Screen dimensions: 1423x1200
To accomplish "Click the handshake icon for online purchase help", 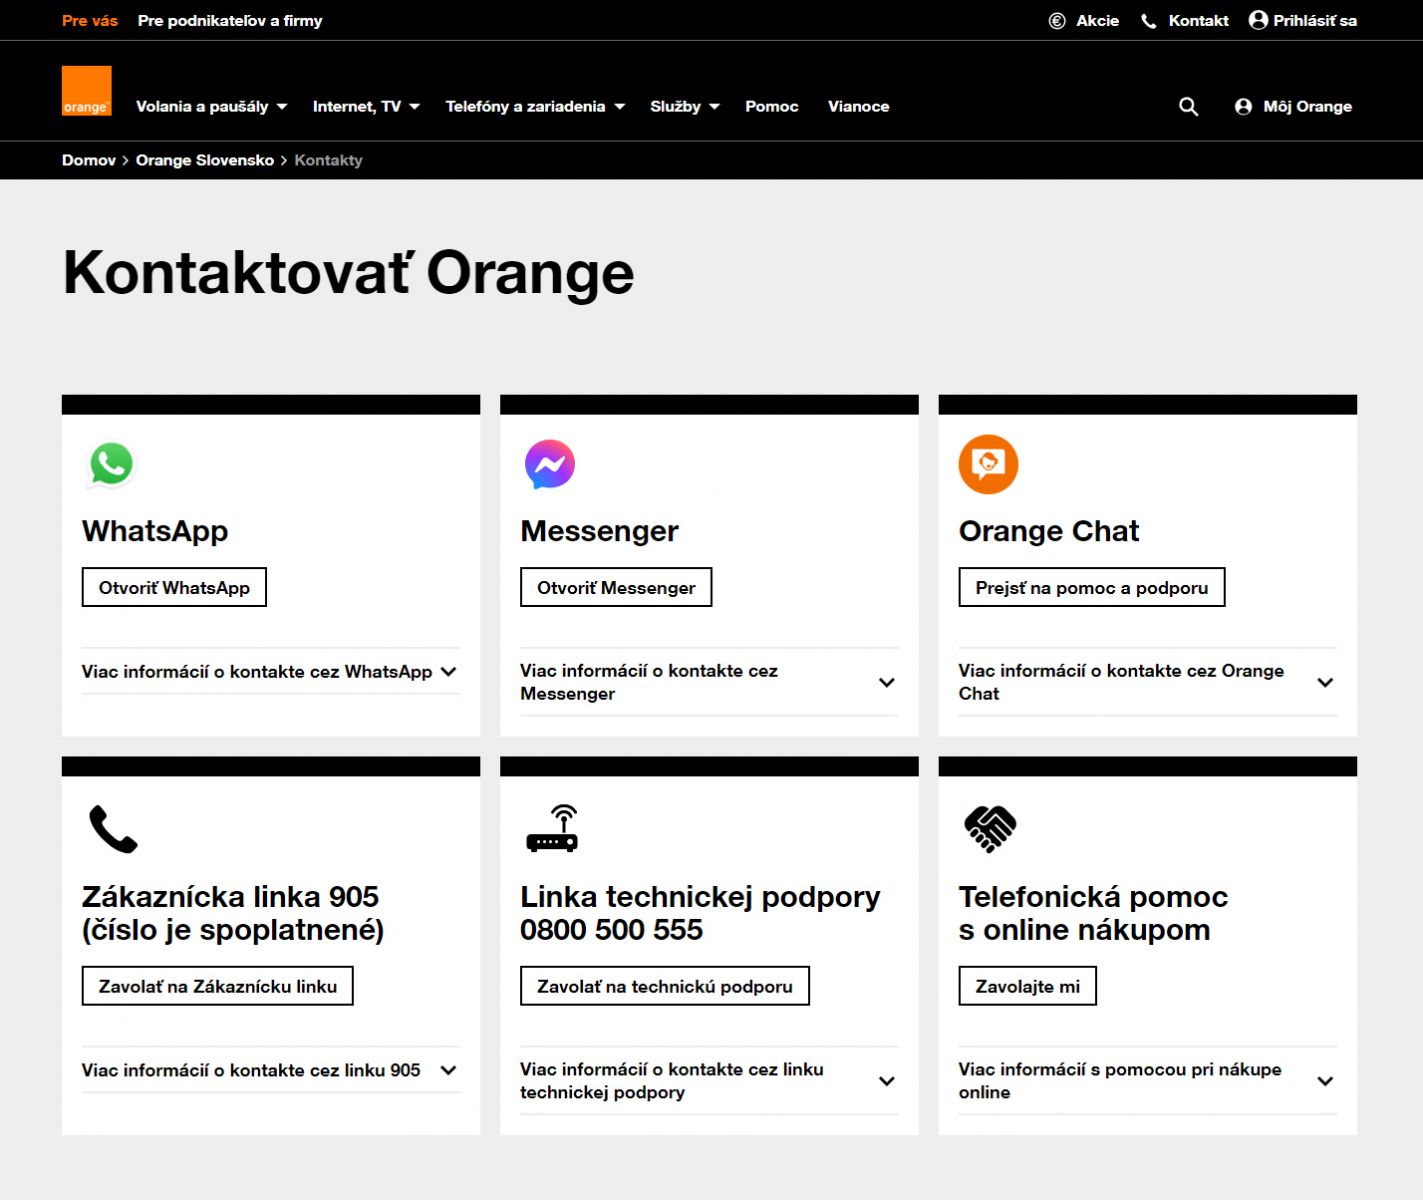I will [x=989, y=829].
